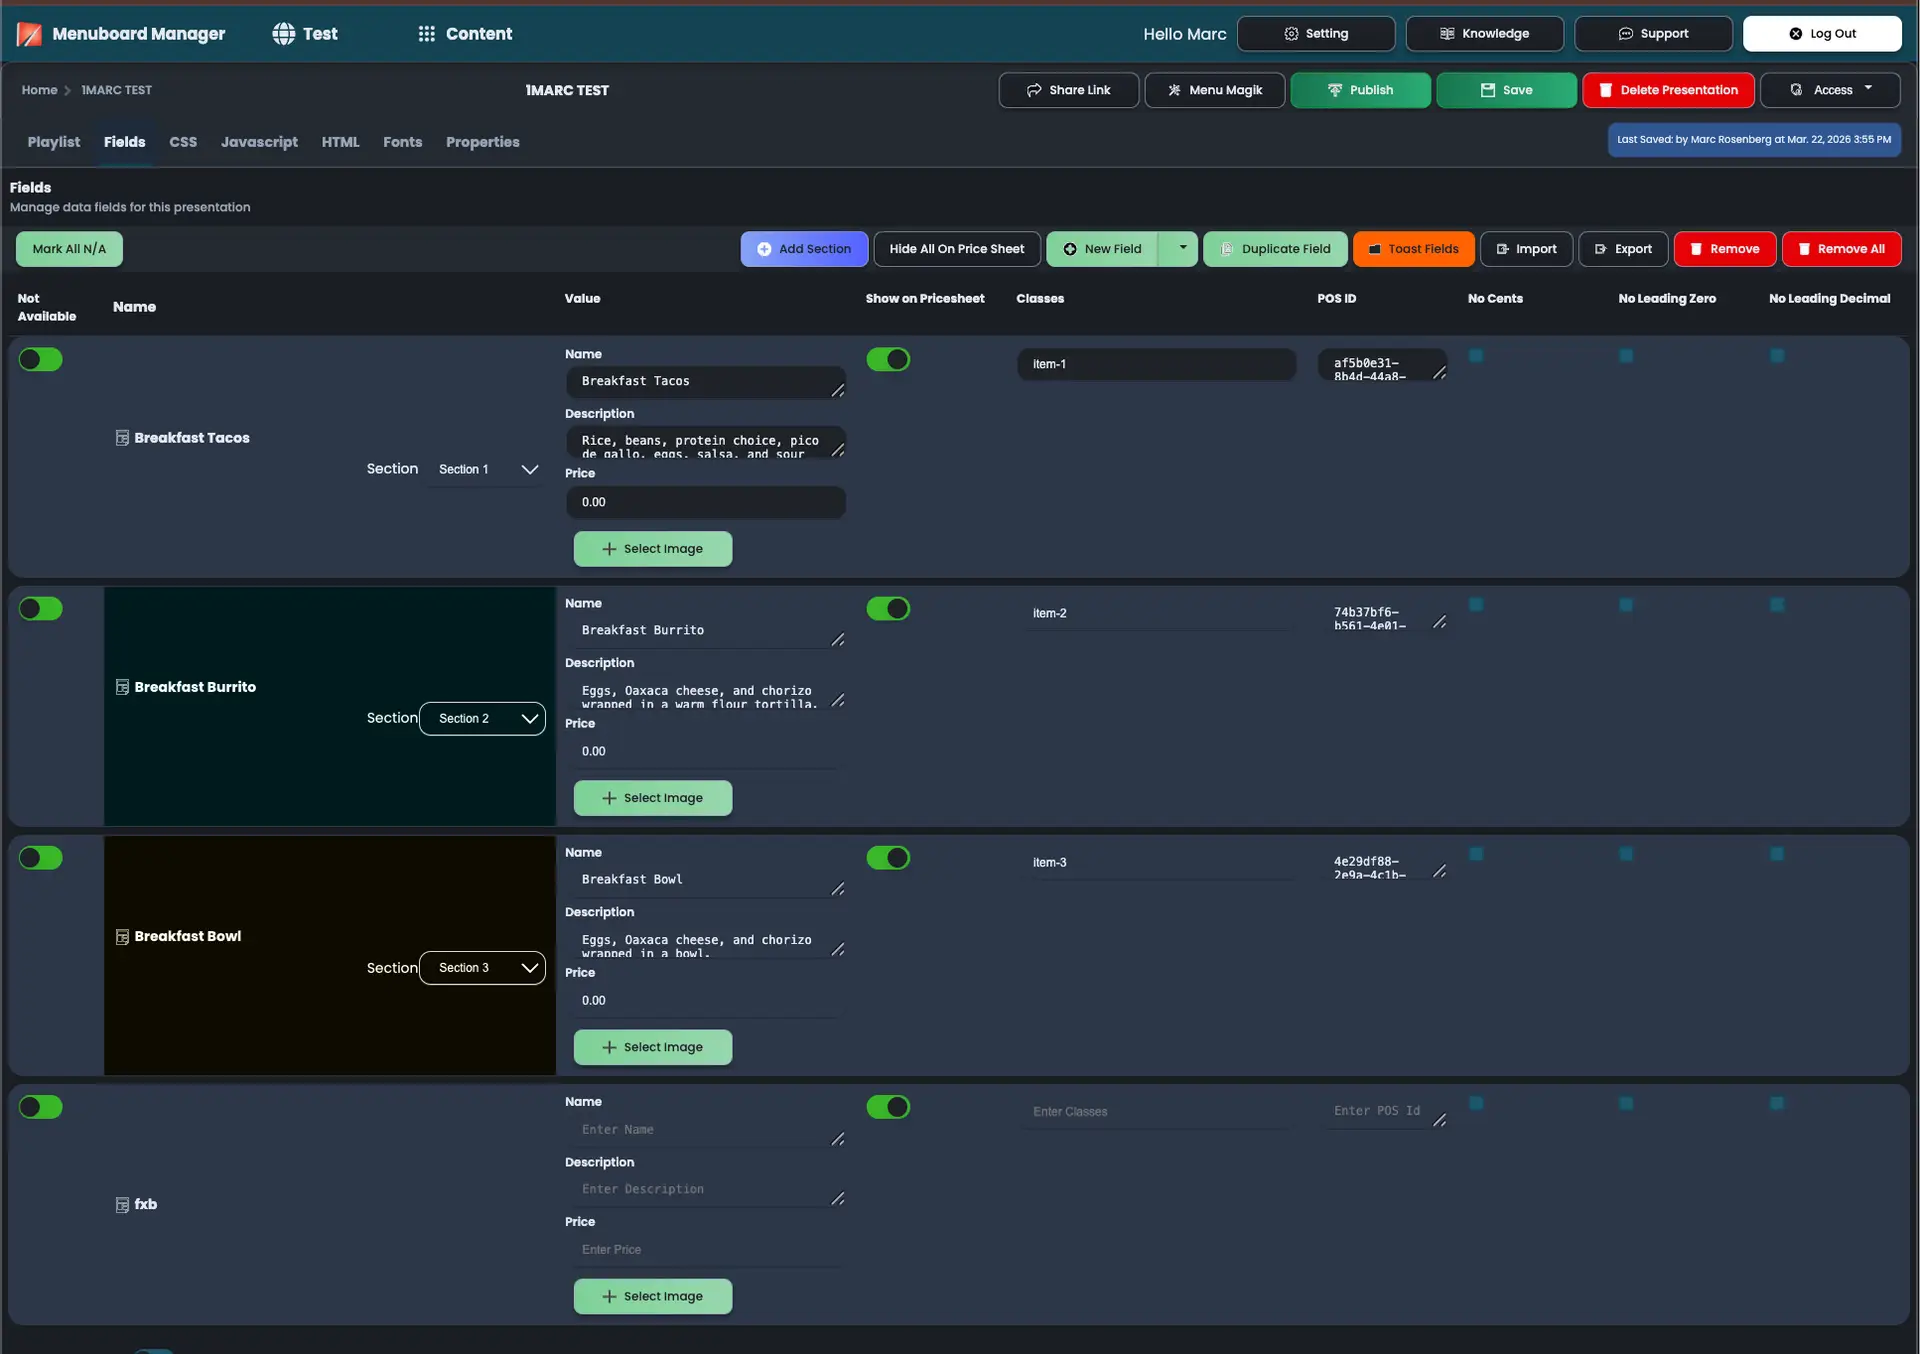
Task: Click Select Image for fxb field
Action: coord(653,1296)
